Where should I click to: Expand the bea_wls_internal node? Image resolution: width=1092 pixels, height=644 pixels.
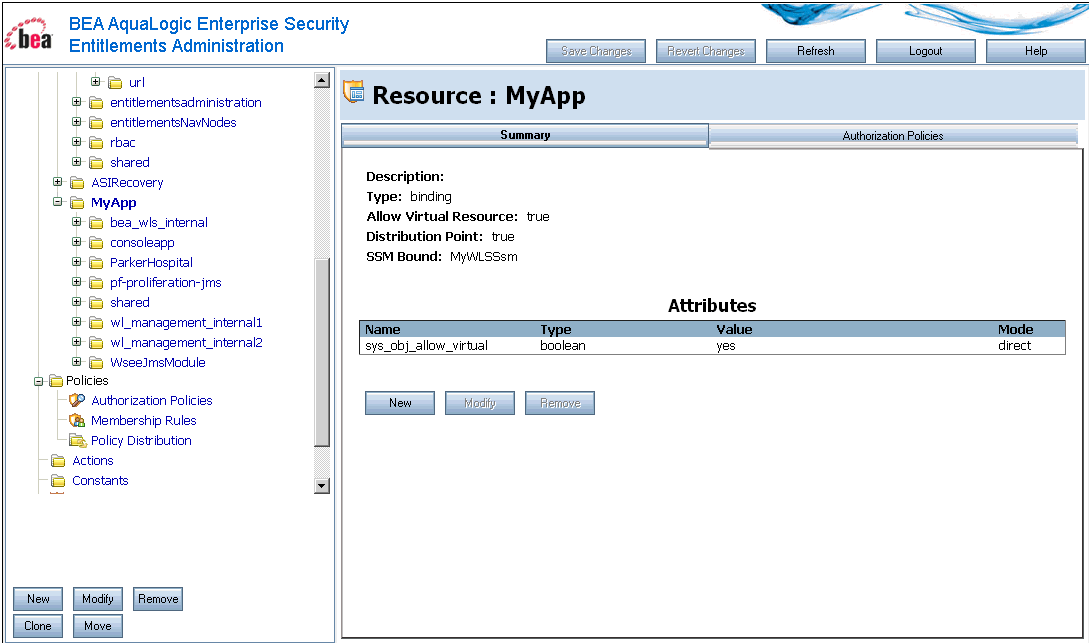pyautogui.click(x=77, y=222)
